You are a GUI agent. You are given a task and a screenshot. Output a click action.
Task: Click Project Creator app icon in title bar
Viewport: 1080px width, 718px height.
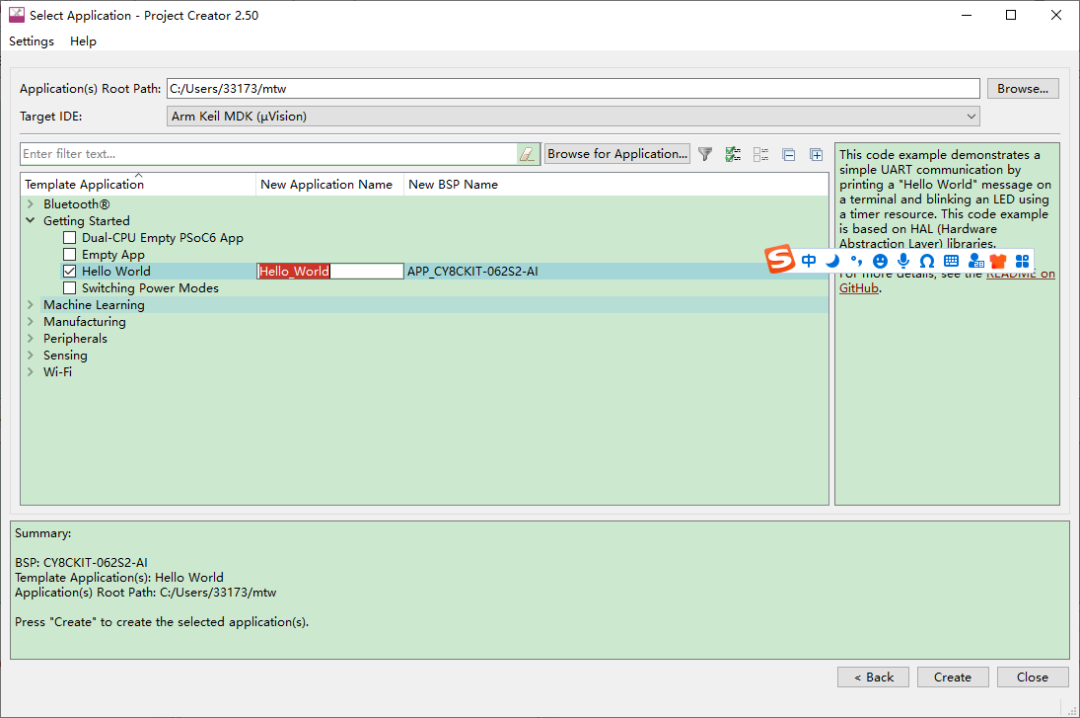(x=16, y=14)
